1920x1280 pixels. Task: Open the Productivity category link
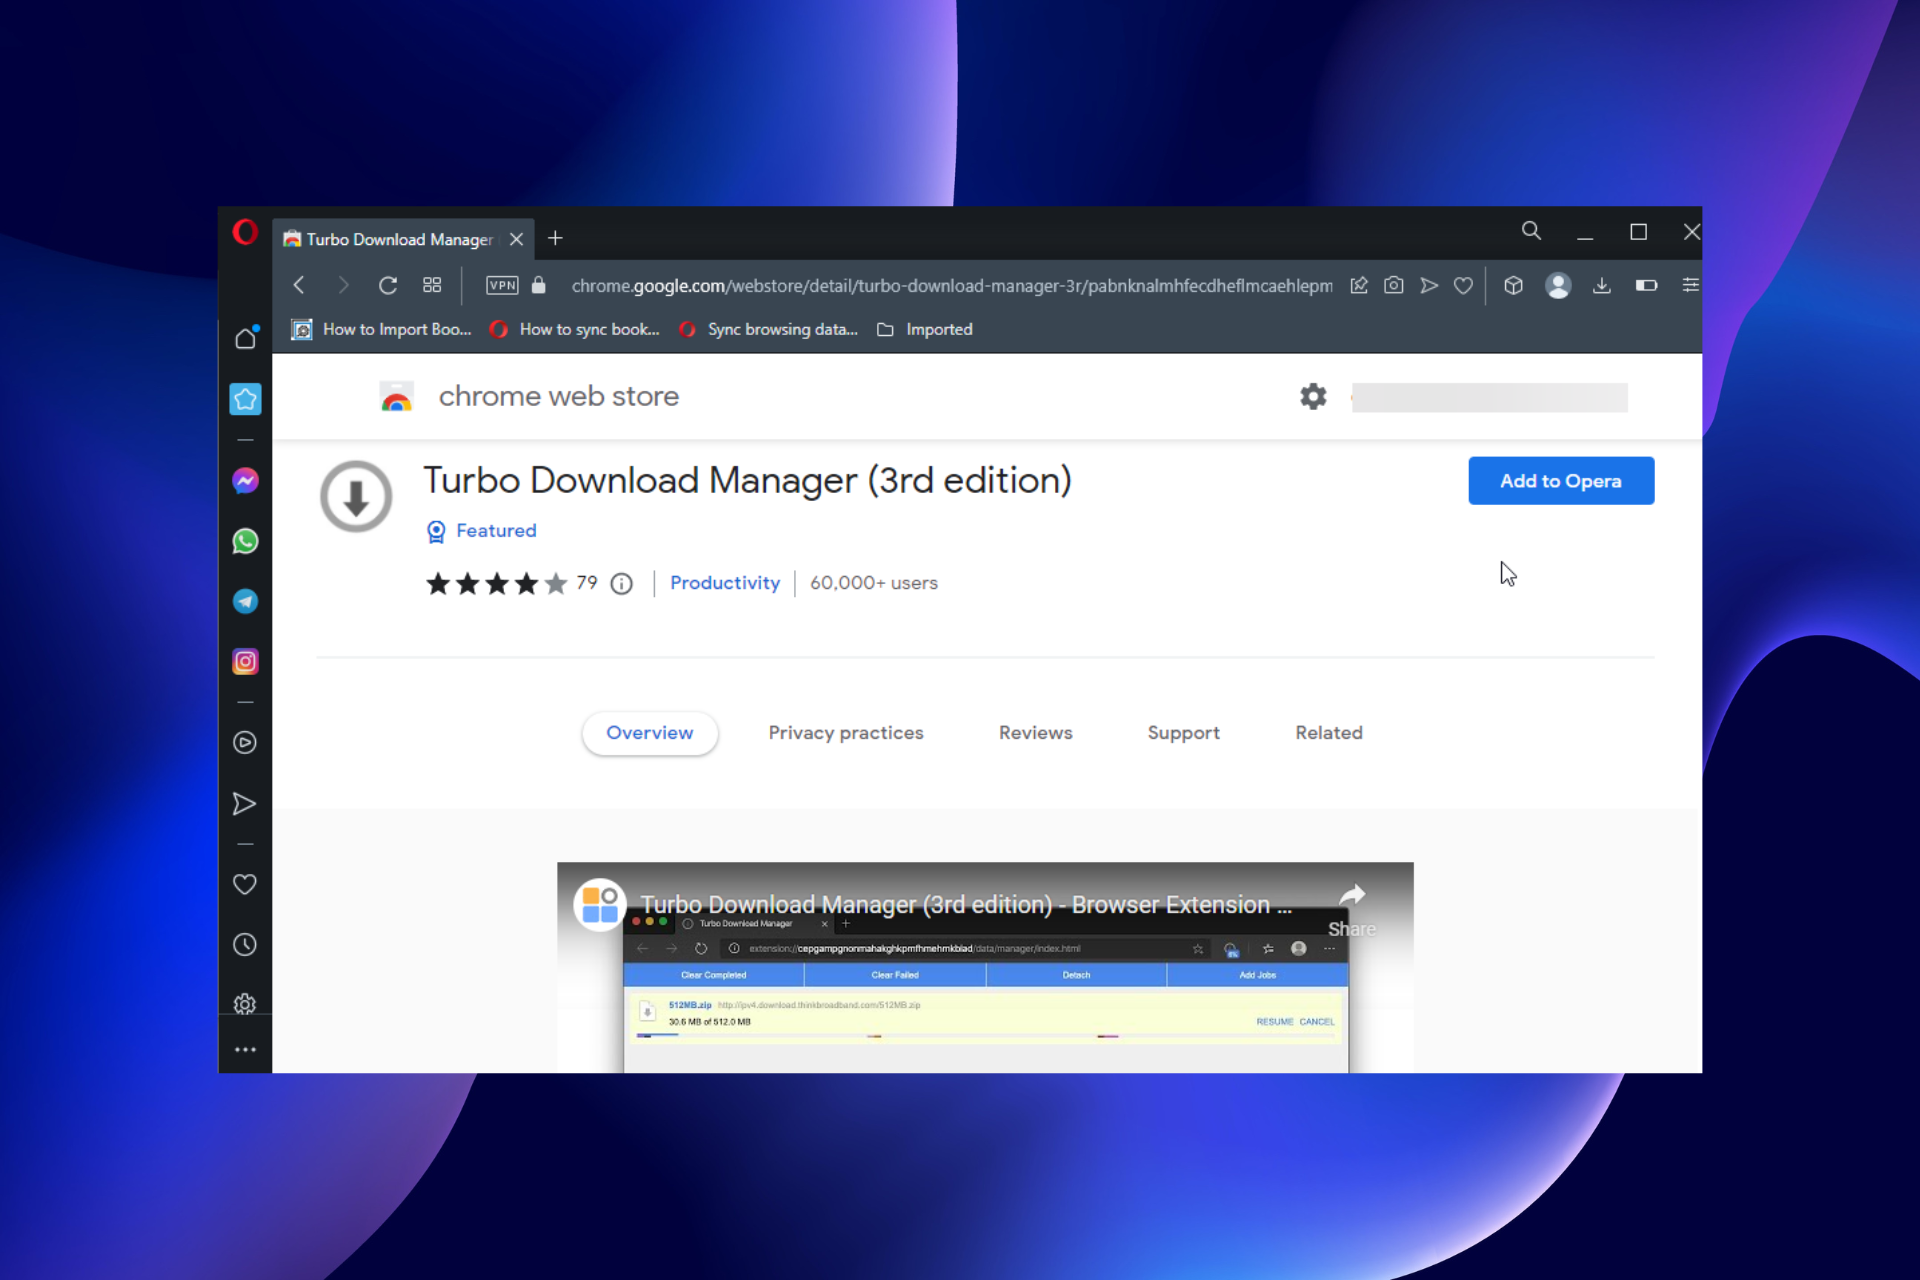725,583
